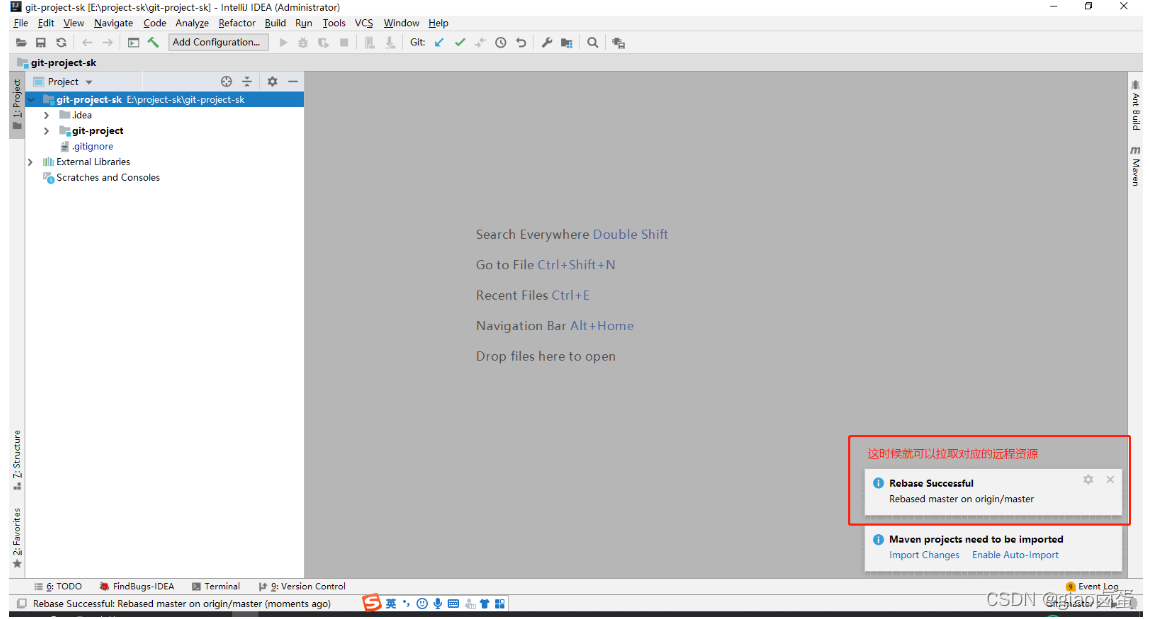Image resolution: width=1149 pixels, height=619 pixels.
Task: Open Settings via the wrench icon
Action: [x=547, y=42]
